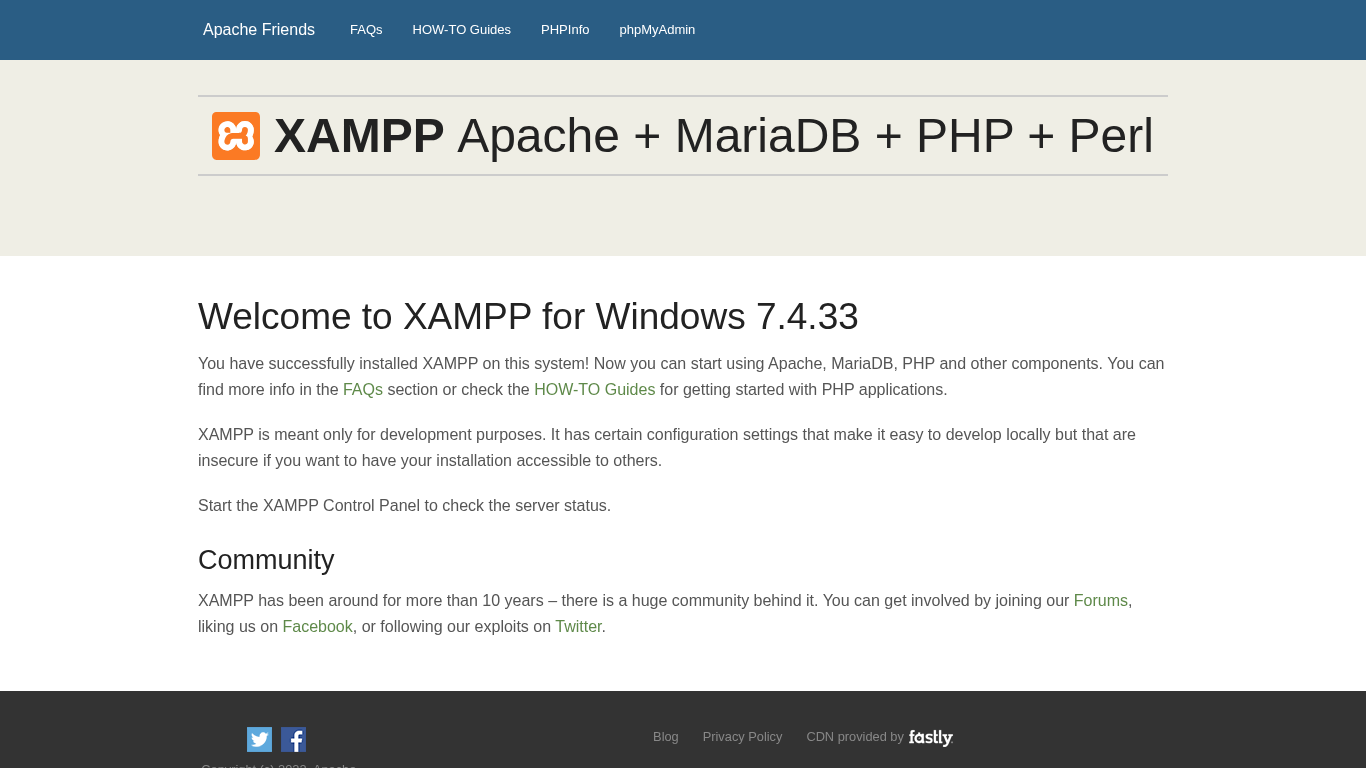Open the HOW-TO Guides link in the paragraph
Viewport: 1366px width, 768px height.
coord(594,390)
